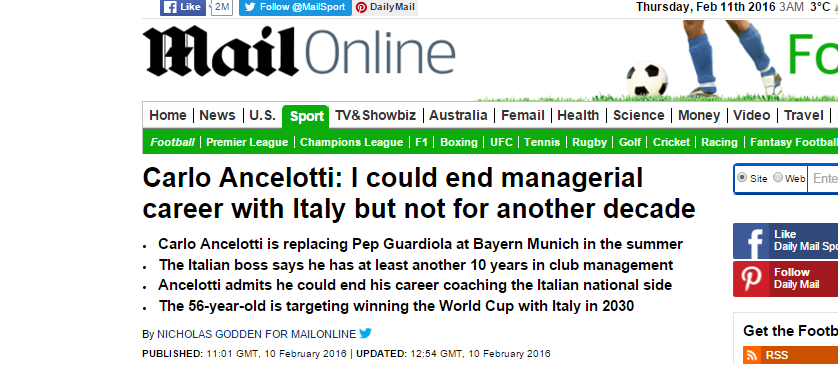
Task: Click the Pinterest Follow Daily Mail box
Action: point(786,278)
